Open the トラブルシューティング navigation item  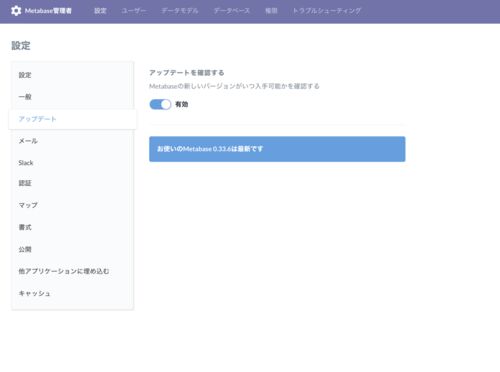(x=327, y=11)
